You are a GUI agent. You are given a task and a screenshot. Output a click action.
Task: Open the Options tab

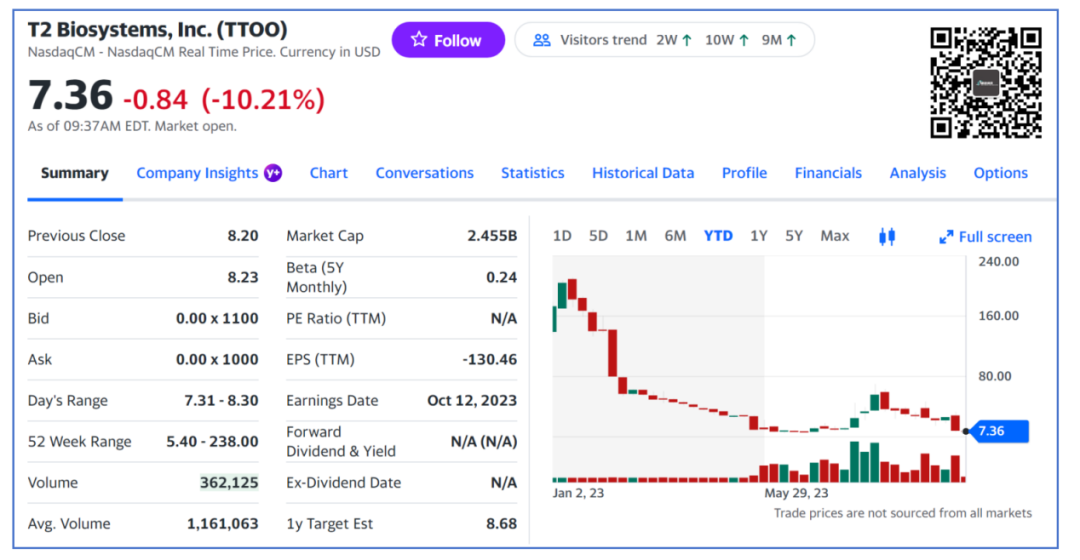click(1000, 173)
